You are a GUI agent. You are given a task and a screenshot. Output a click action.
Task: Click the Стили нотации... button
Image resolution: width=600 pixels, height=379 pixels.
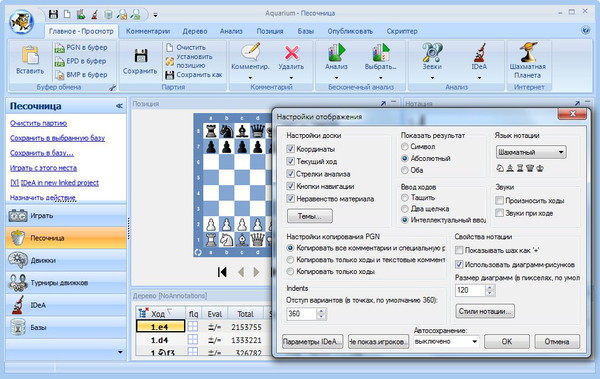[485, 311]
